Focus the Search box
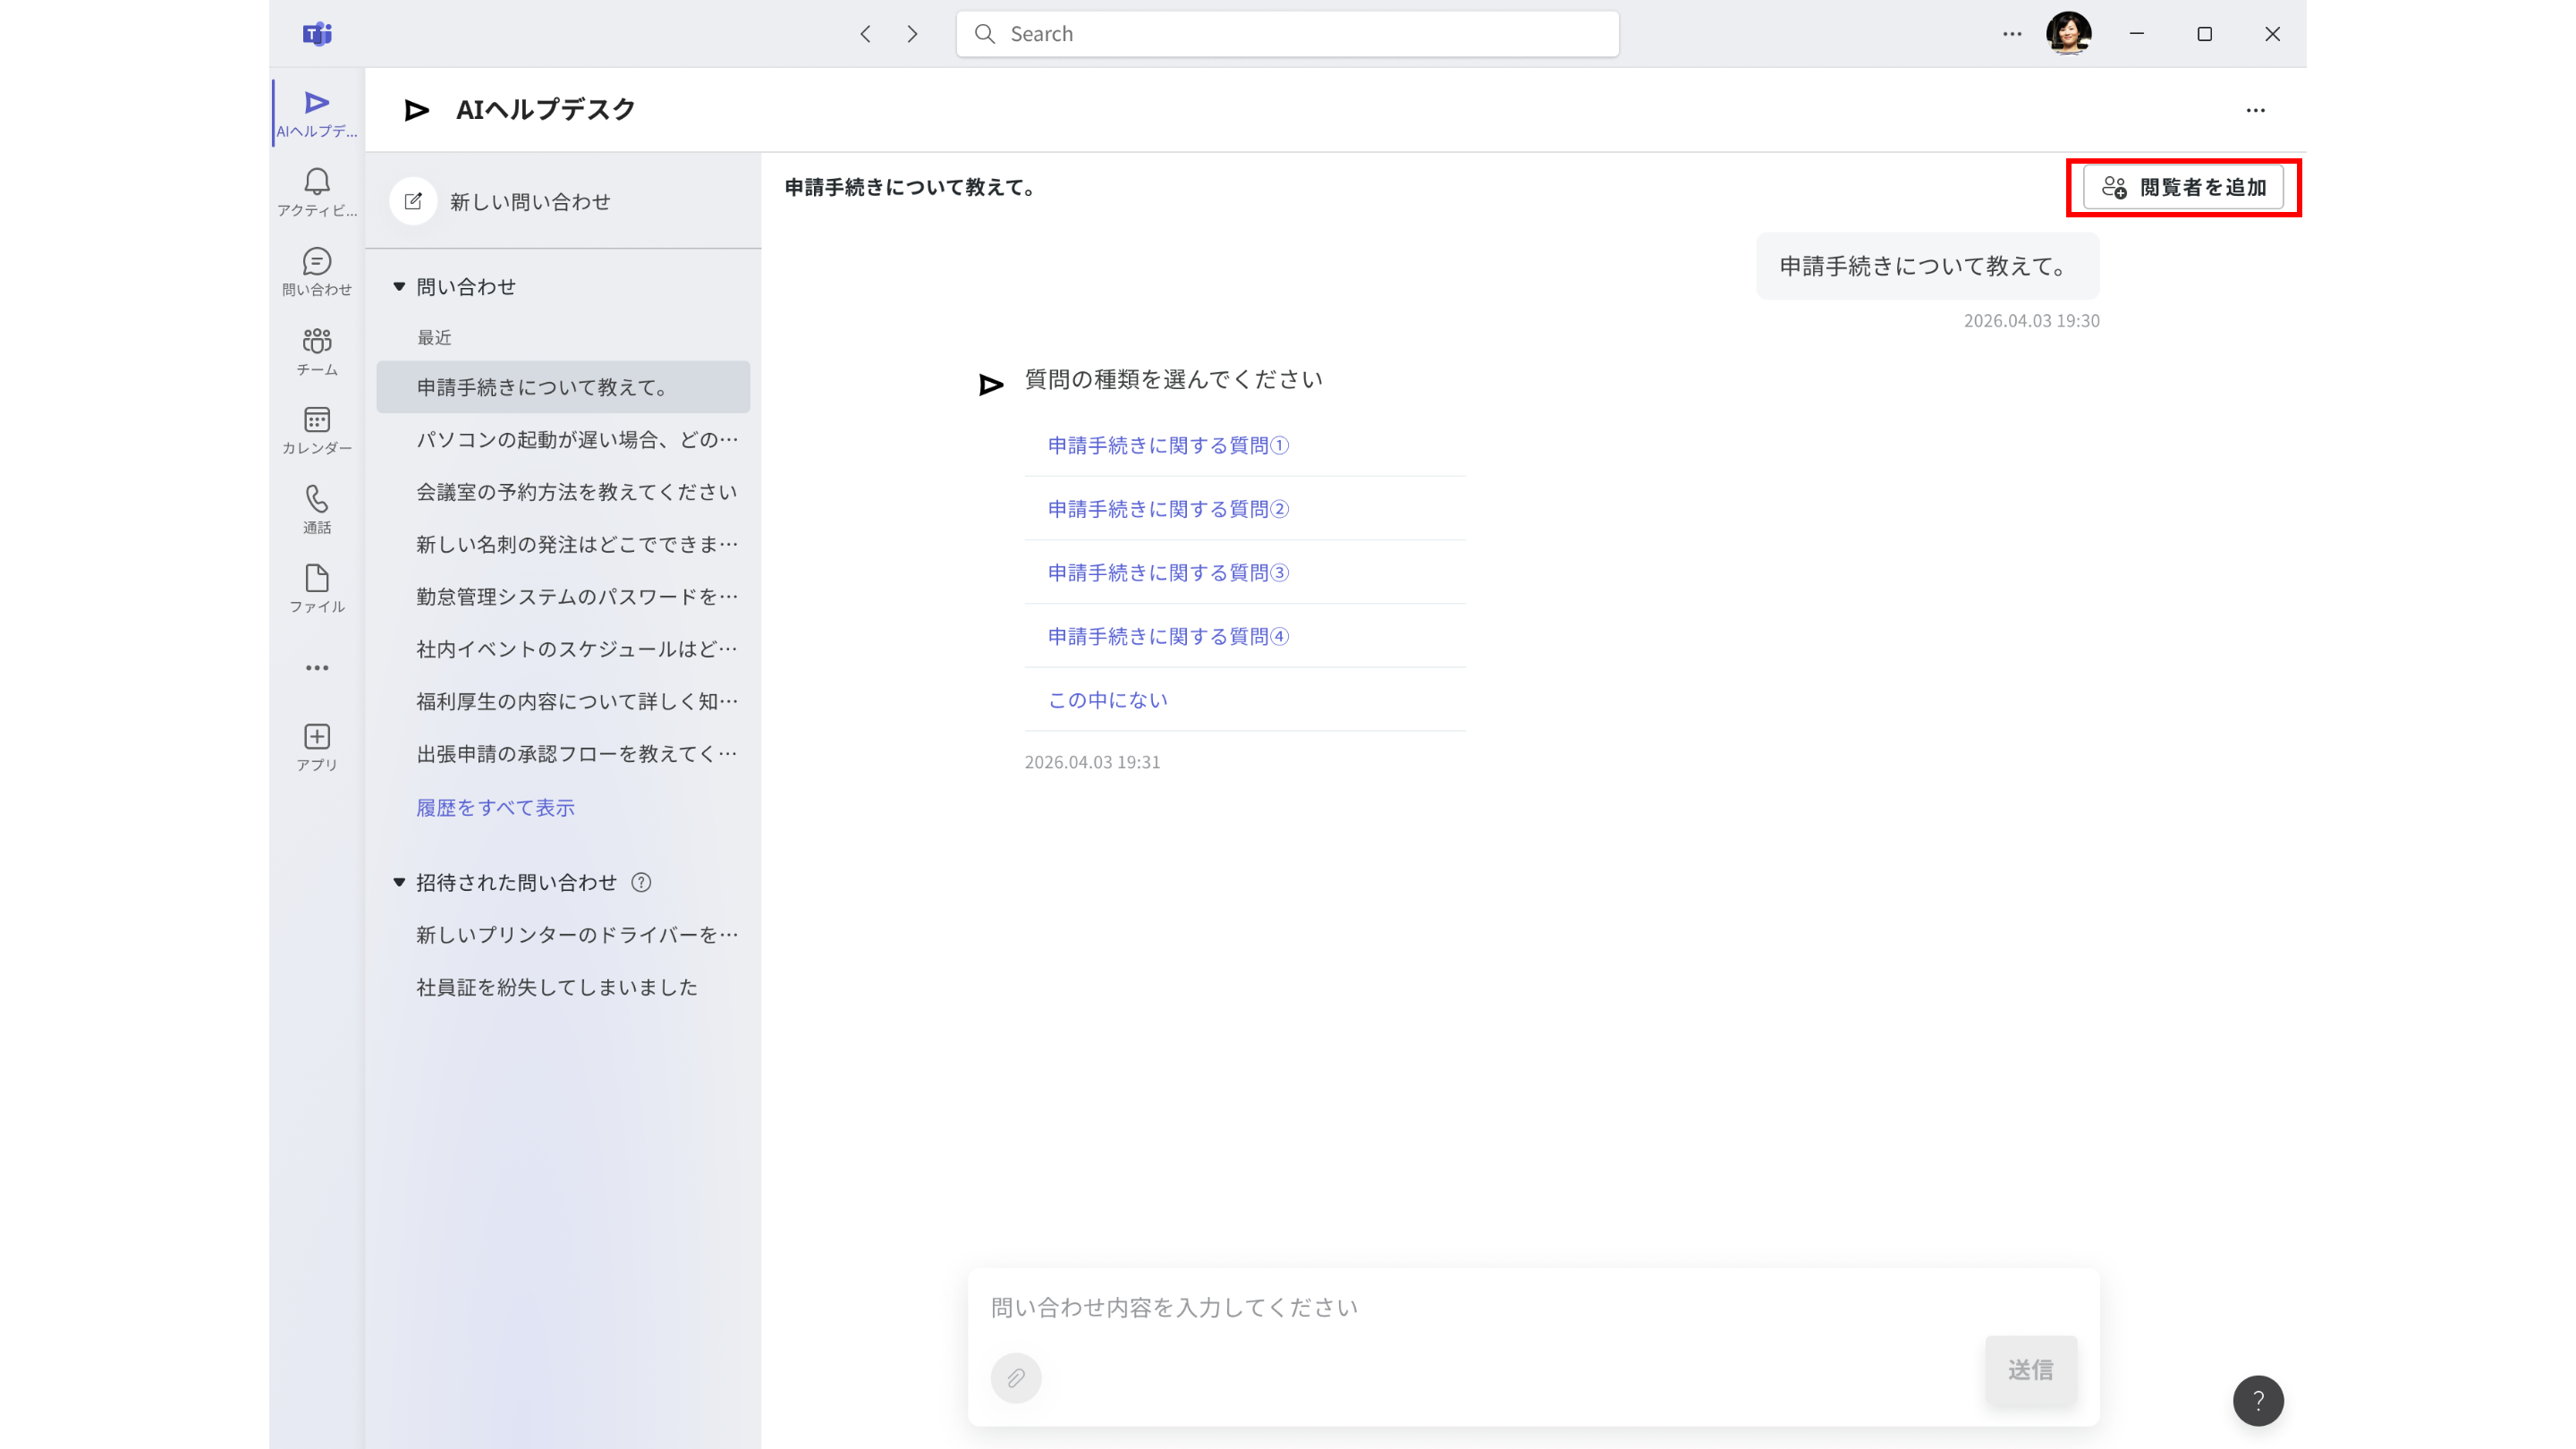This screenshot has height=1449, width=2576. [1287, 34]
